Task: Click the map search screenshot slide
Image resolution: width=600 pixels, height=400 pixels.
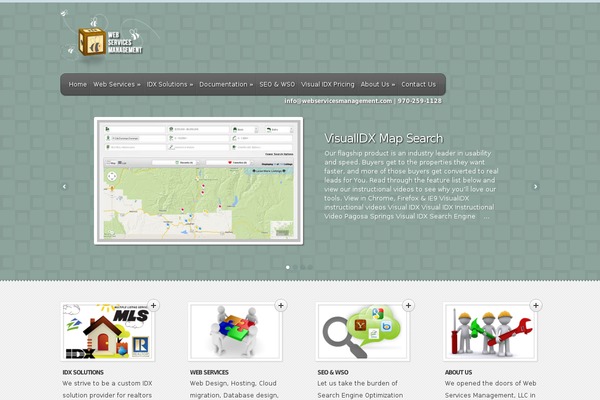Action: 199,181
